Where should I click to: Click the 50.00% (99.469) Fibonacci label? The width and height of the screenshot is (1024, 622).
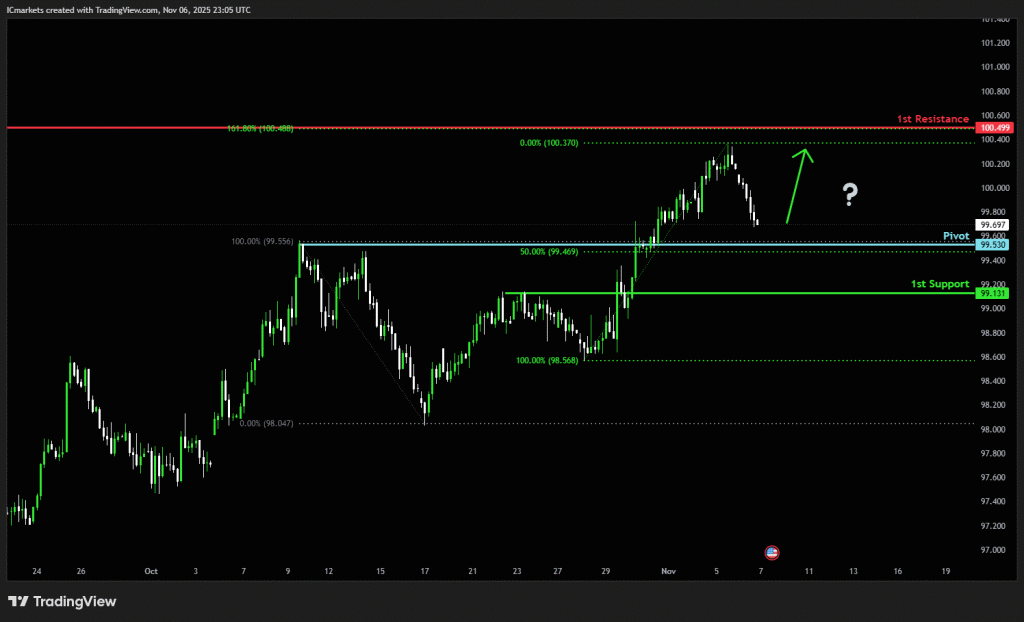(548, 253)
